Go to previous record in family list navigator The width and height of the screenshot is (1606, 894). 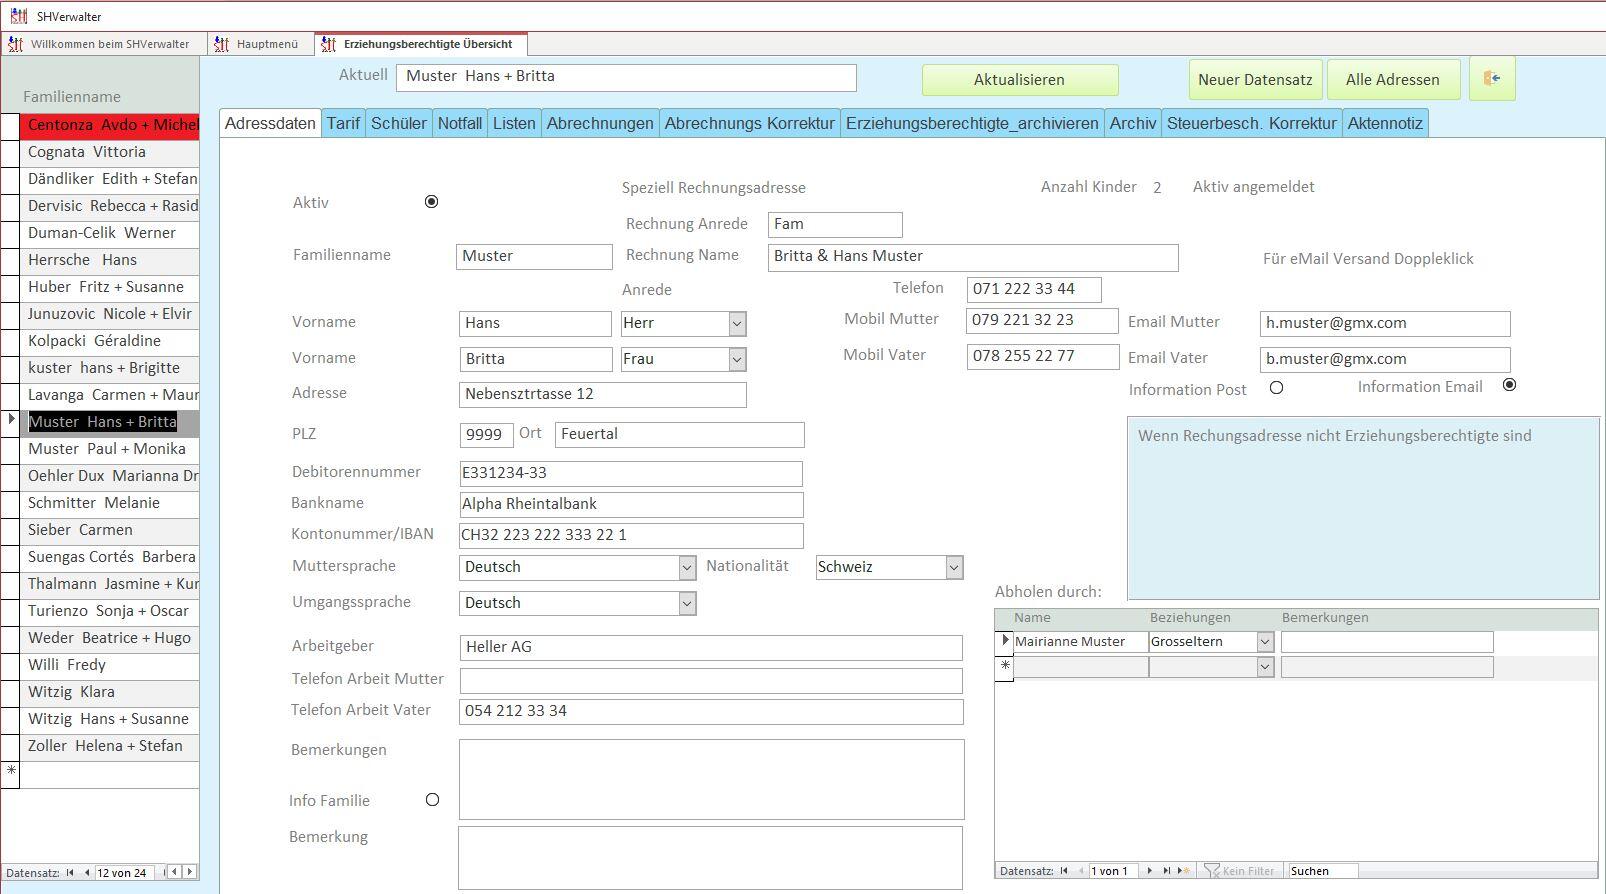pyautogui.click(x=87, y=873)
